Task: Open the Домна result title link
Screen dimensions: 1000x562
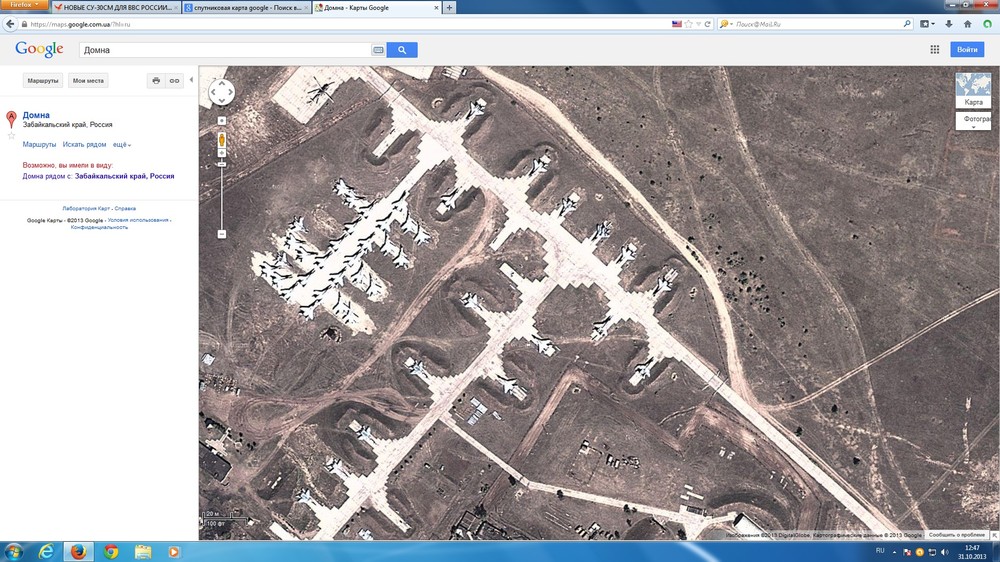Action: point(36,115)
